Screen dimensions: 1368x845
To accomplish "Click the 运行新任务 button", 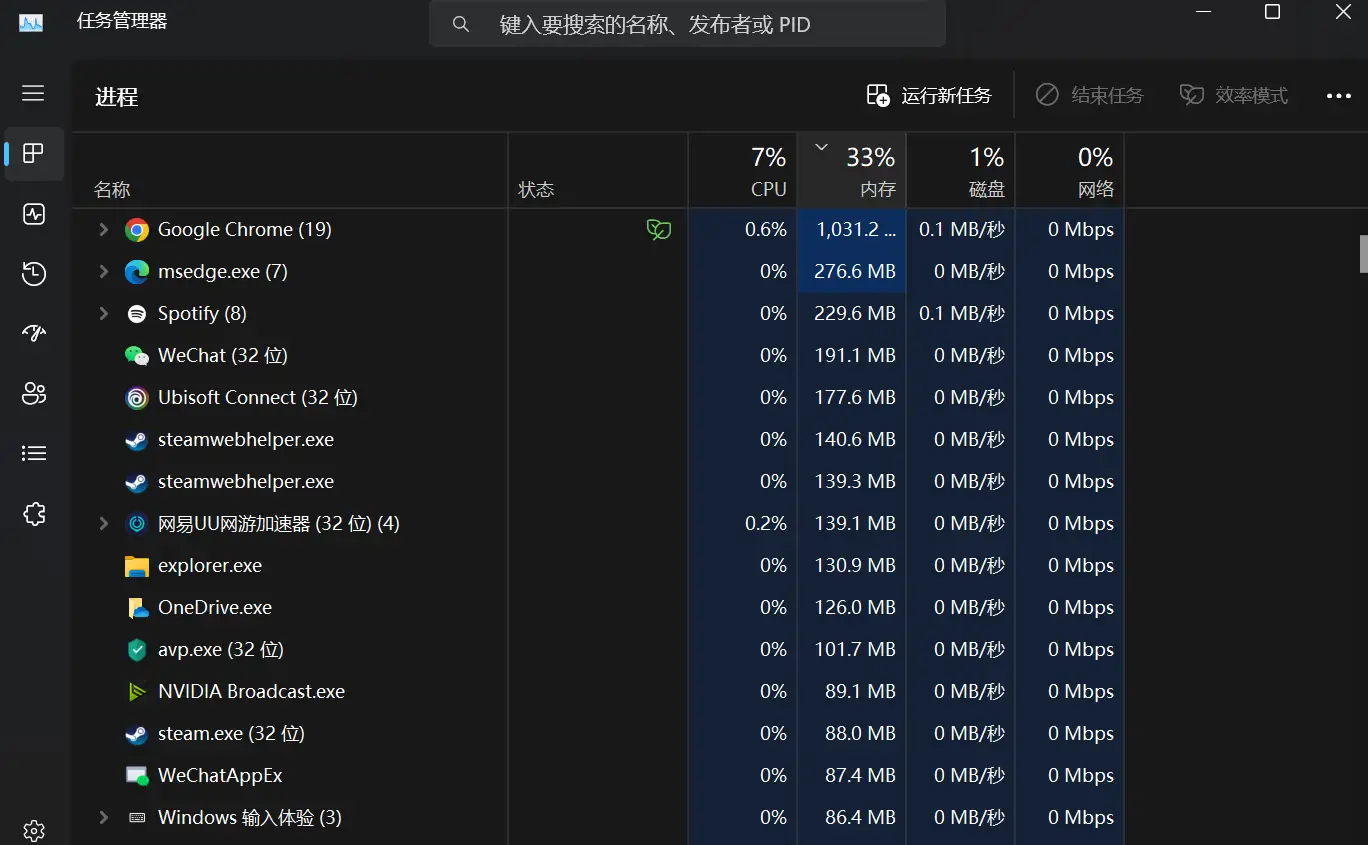I will coord(929,96).
